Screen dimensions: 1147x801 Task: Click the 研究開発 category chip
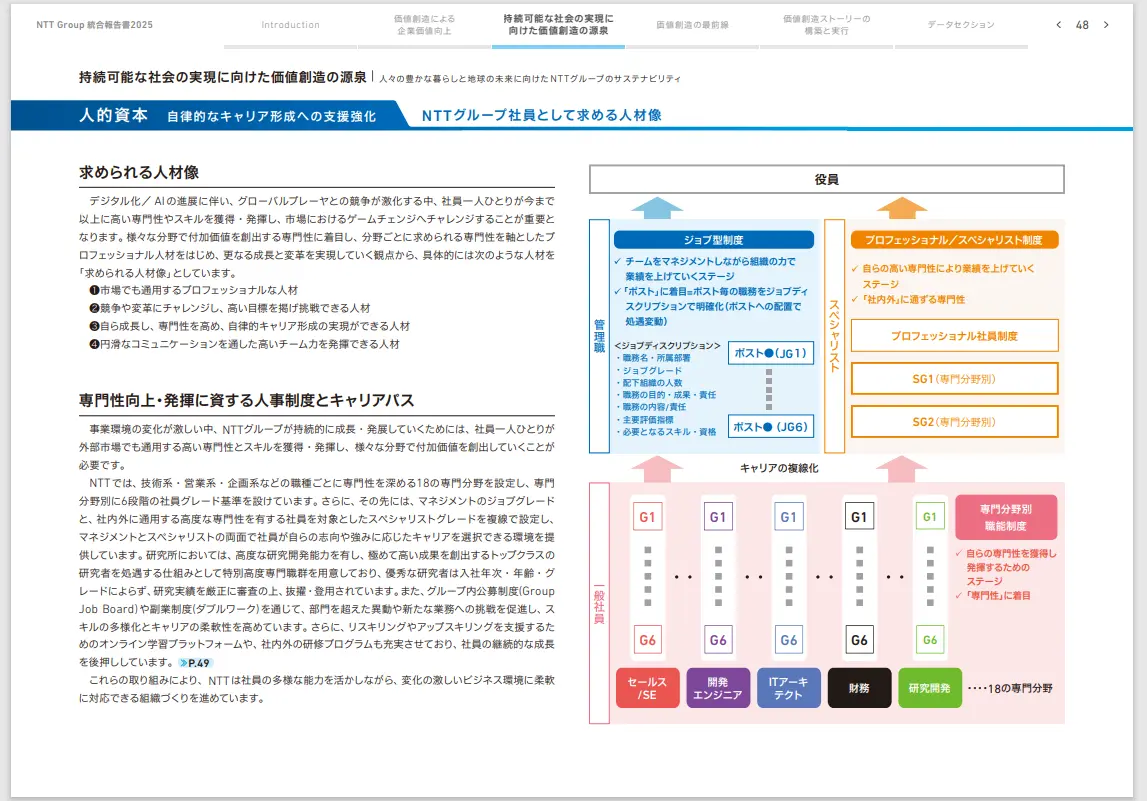coord(928,688)
